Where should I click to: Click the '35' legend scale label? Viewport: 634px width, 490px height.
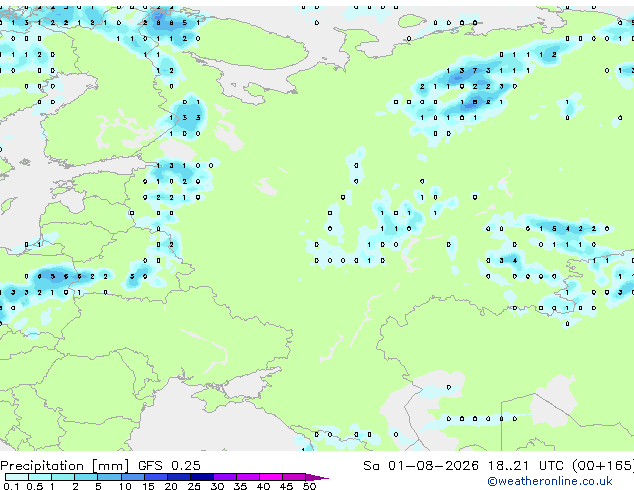(x=240, y=486)
